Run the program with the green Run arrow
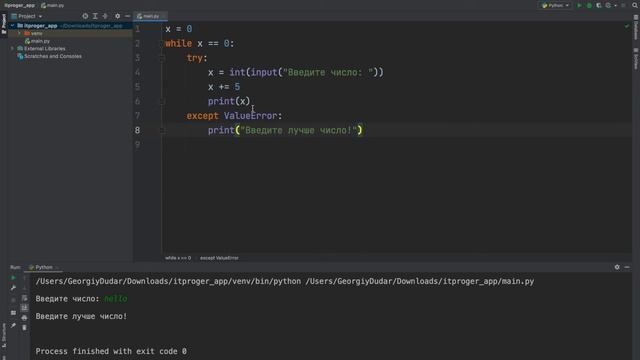The width and height of the screenshot is (640, 360). click(579, 5)
